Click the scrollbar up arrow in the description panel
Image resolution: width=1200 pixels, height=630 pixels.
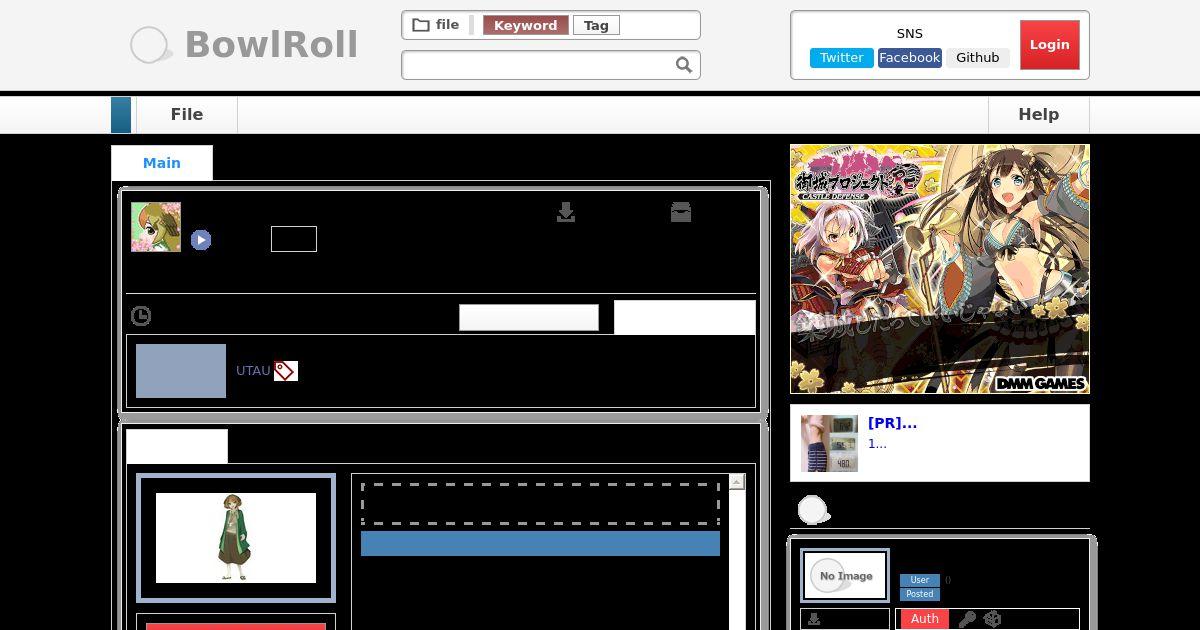coord(737,482)
